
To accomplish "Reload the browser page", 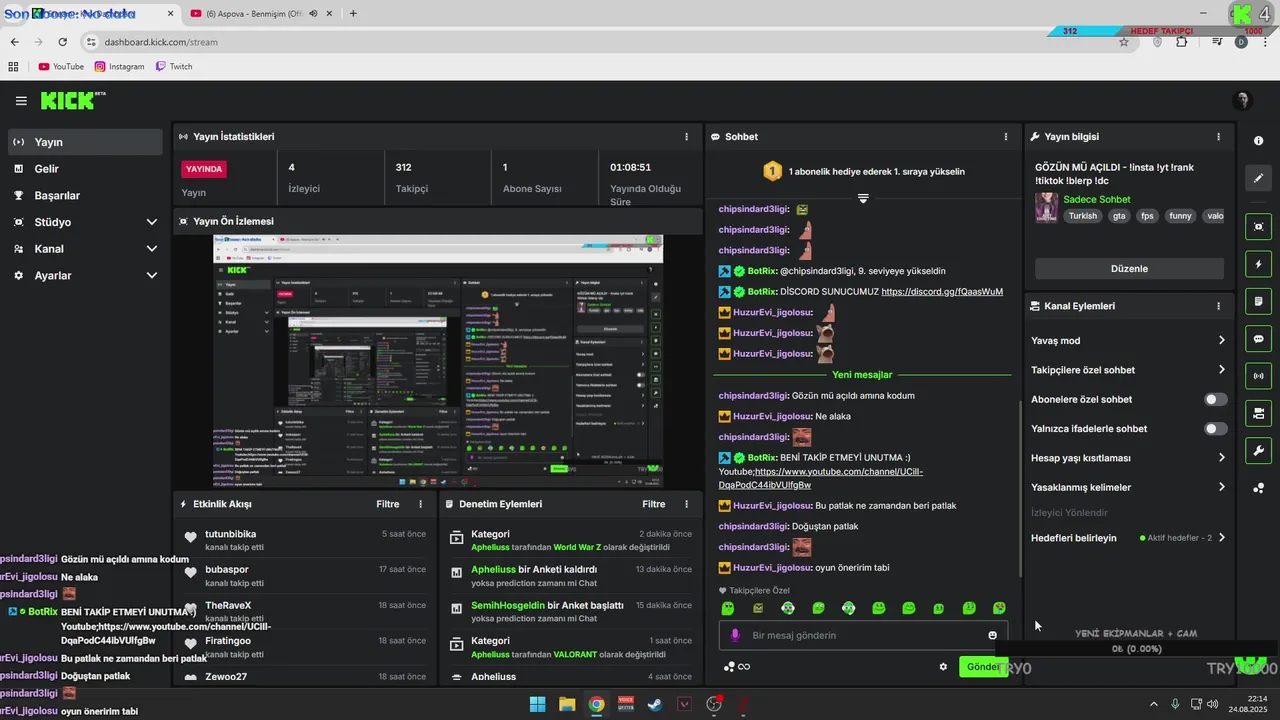I will click(x=62, y=42).
